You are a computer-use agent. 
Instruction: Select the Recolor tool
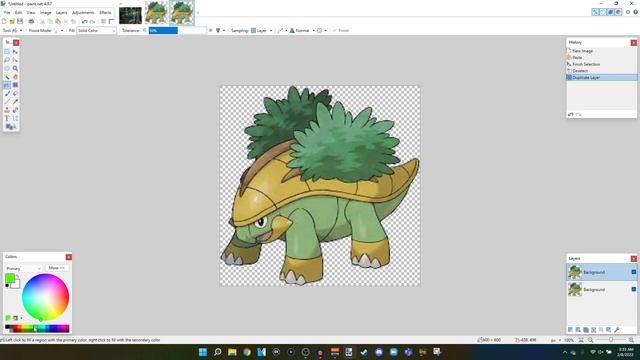click(15, 110)
